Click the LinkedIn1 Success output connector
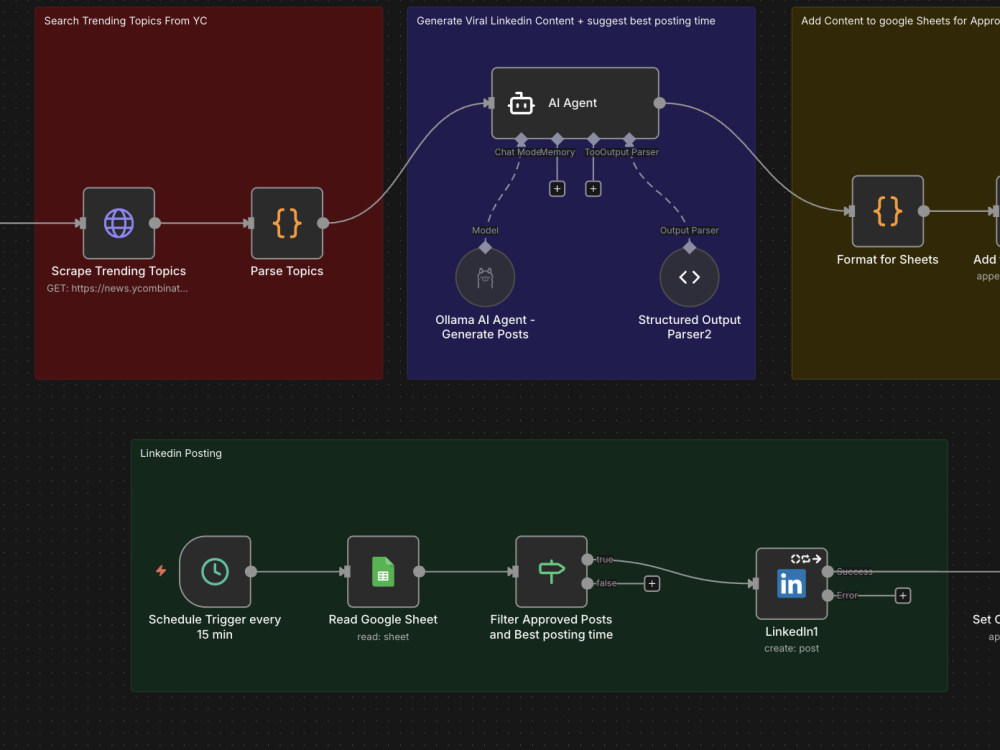The height and width of the screenshot is (750, 1000). 828,571
